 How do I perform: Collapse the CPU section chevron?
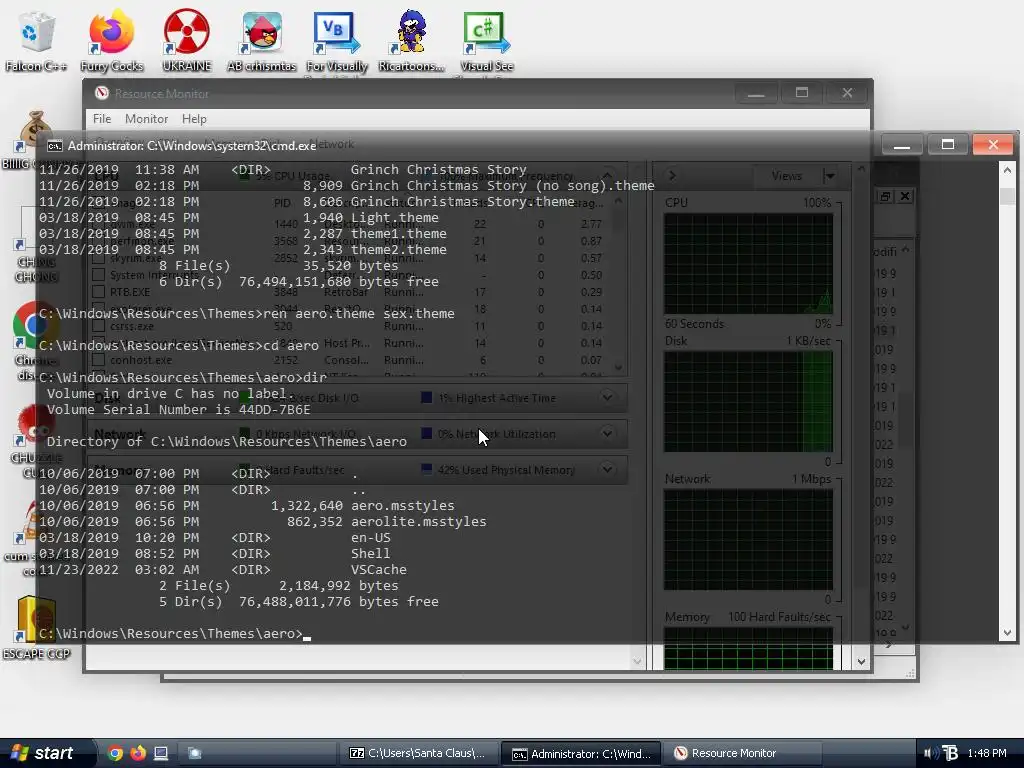[x=607, y=175]
